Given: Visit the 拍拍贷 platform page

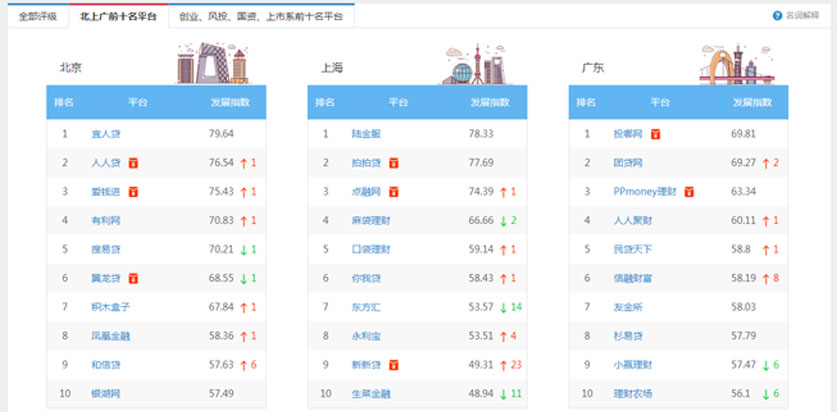Looking at the screenshot, I should click(x=367, y=163).
